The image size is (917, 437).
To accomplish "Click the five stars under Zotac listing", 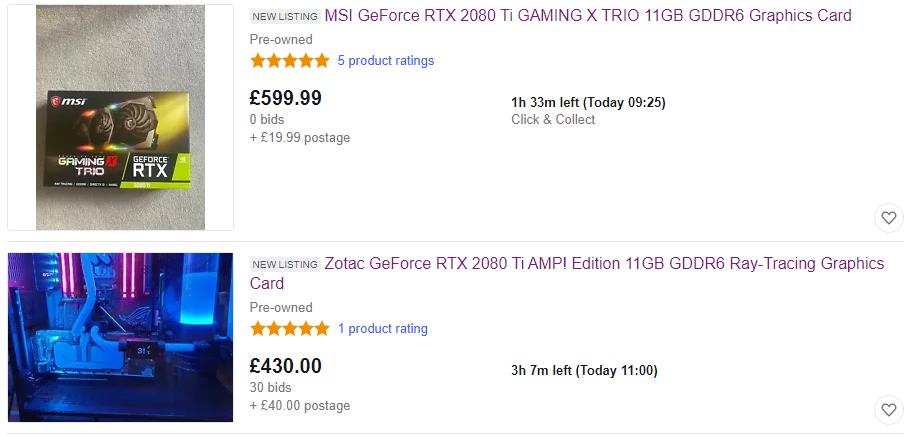I will click(289, 329).
